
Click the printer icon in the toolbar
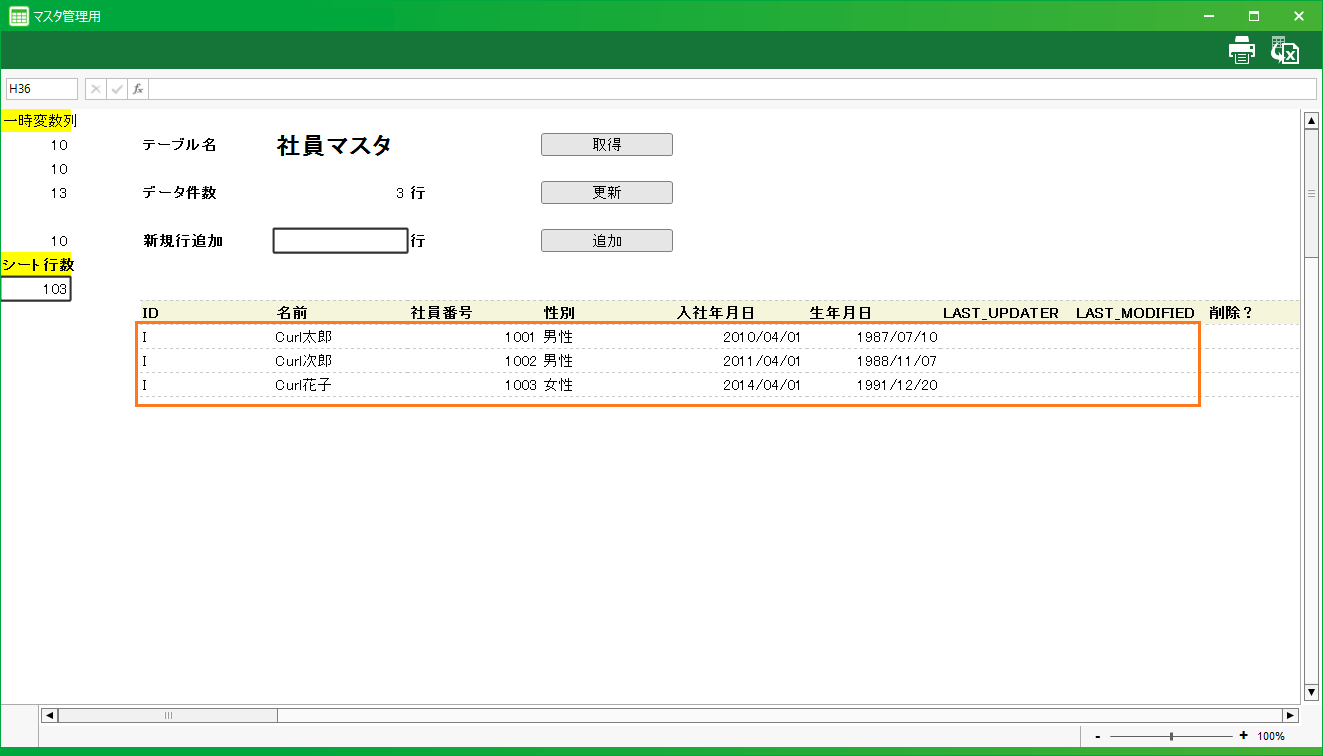[1241, 51]
